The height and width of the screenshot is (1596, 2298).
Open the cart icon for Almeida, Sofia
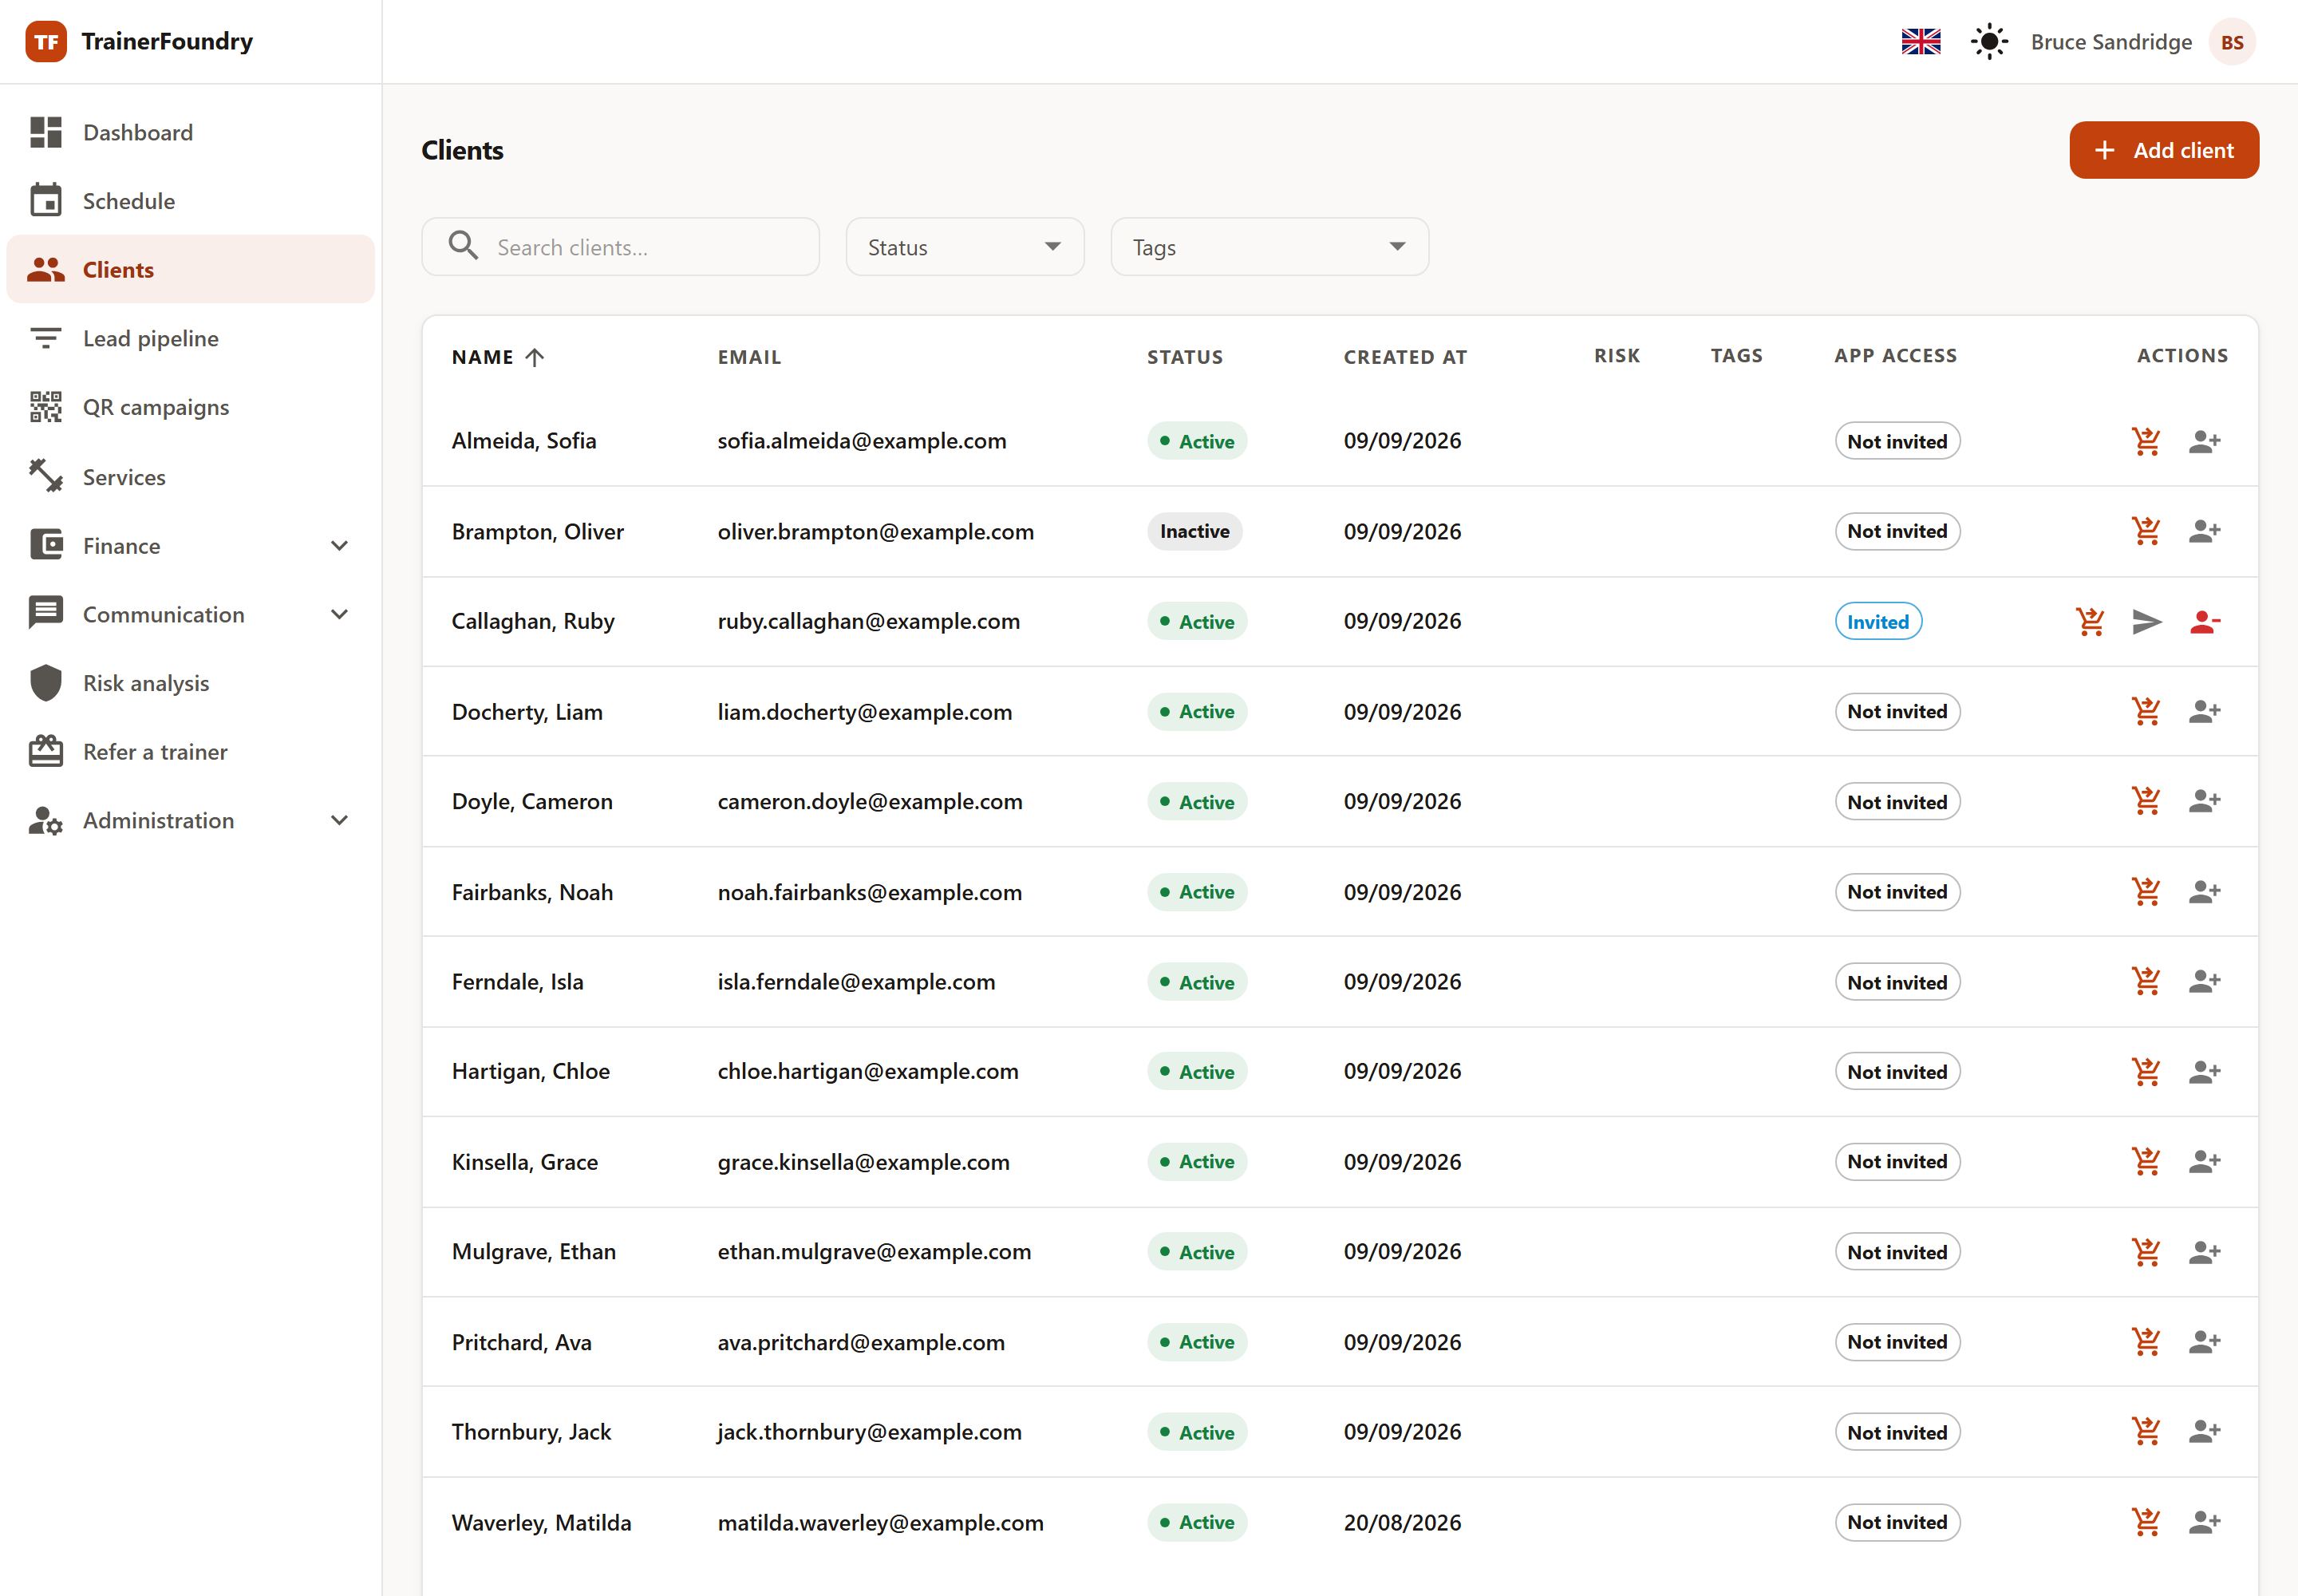pos(2146,441)
